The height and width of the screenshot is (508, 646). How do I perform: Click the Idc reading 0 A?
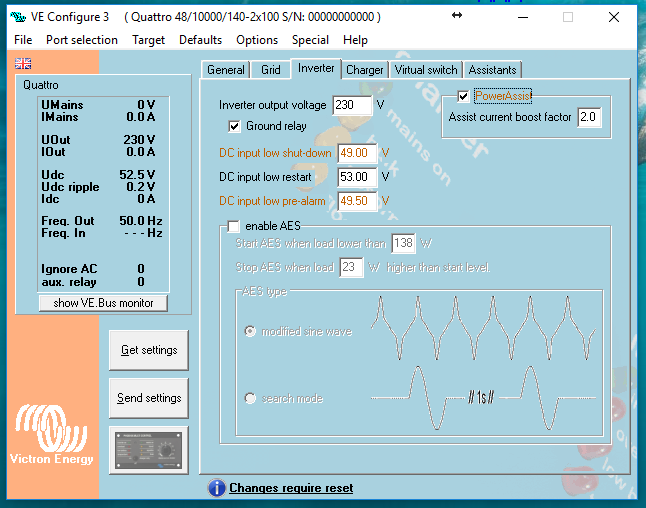point(146,199)
